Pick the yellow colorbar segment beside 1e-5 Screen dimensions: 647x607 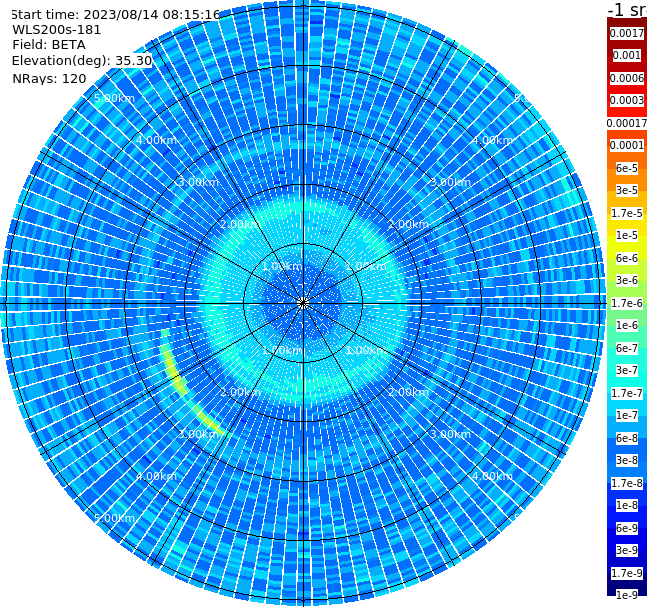(x=627, y=245)
